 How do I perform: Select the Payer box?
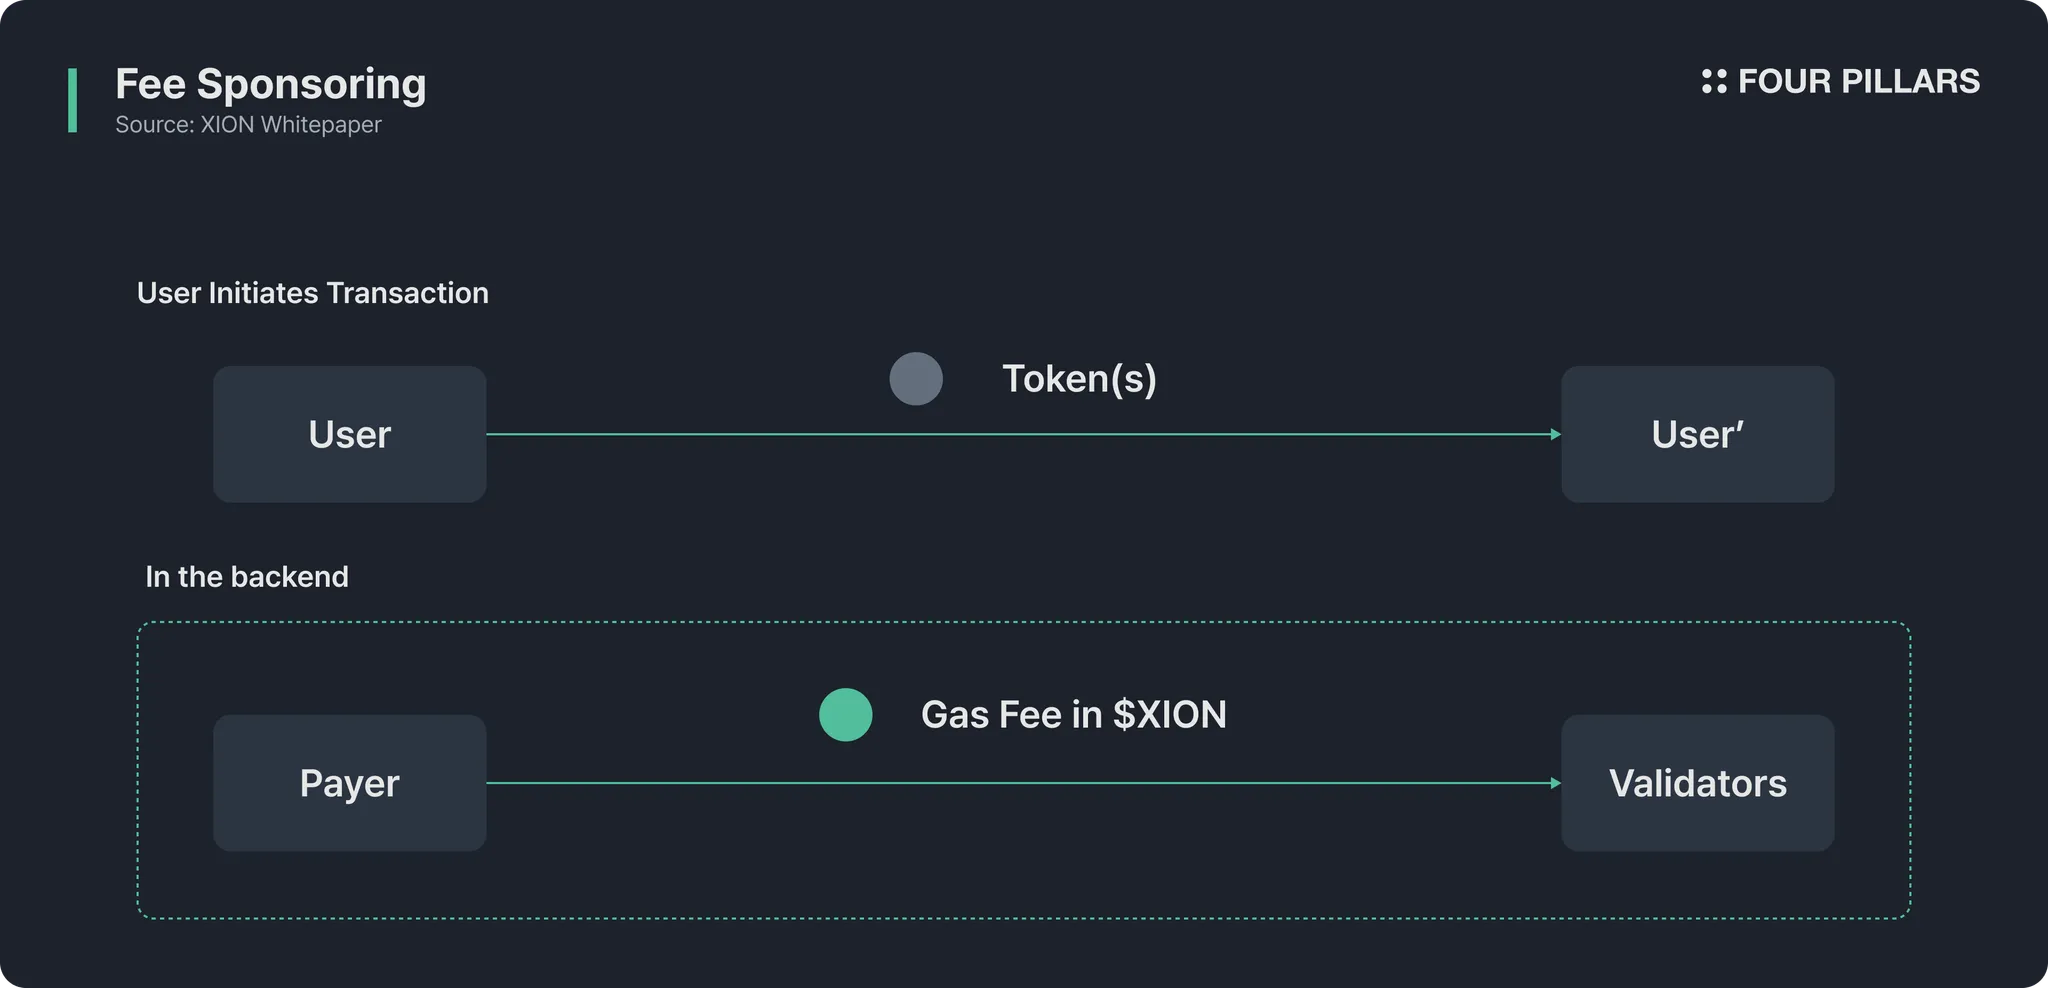(x=349, y=783)
